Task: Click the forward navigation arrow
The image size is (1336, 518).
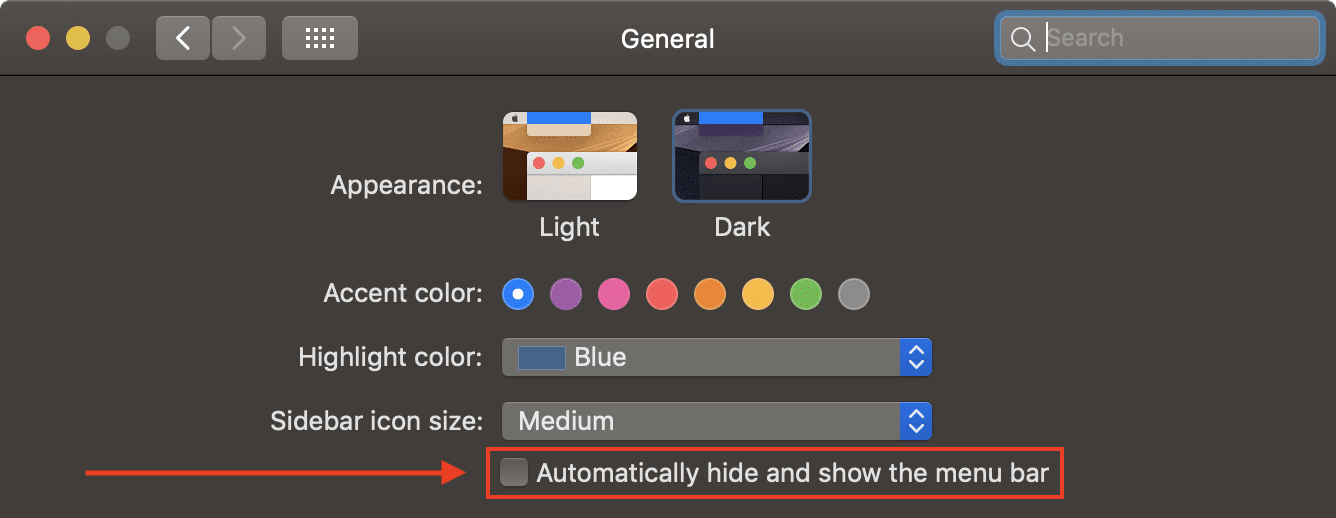Action: tap(238, 38)
